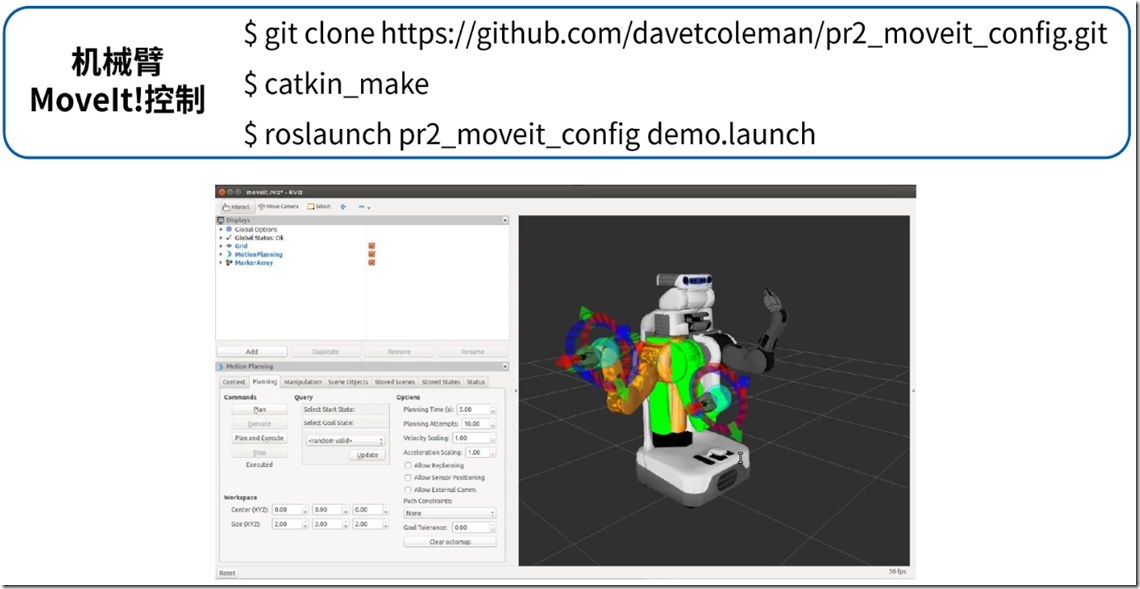Click the MotionPlanning display icon
Image resolution: width=1140 pixels, height=589 pixels.
229,255
